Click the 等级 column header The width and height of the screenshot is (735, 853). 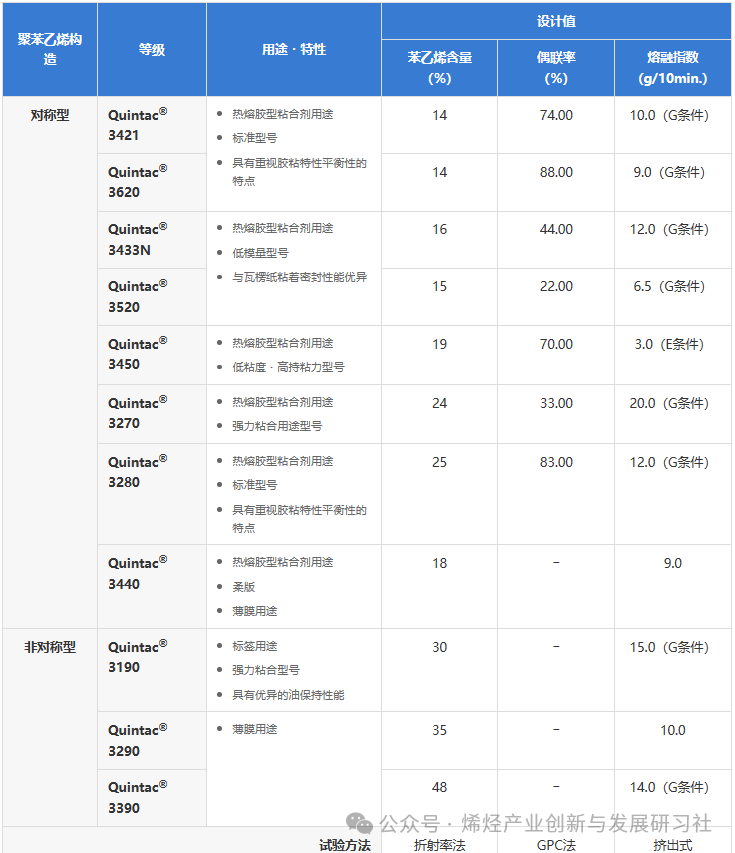152,49
